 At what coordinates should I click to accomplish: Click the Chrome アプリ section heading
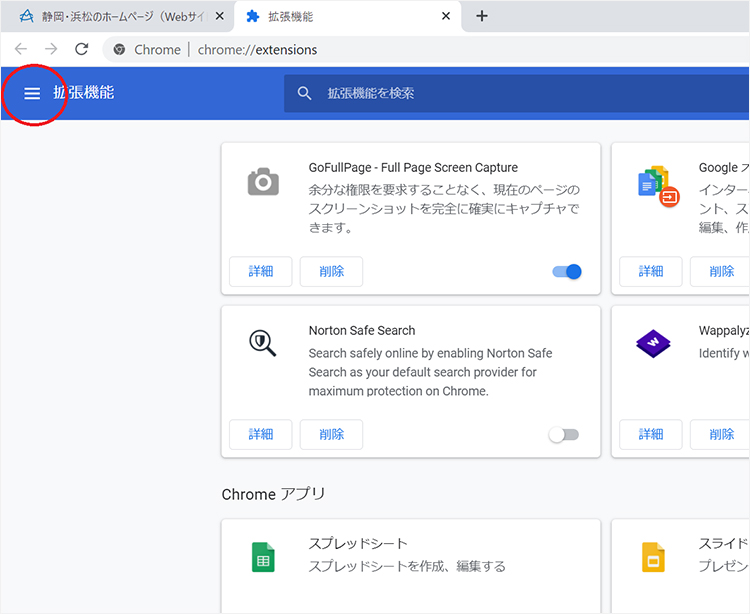point(273,494)
